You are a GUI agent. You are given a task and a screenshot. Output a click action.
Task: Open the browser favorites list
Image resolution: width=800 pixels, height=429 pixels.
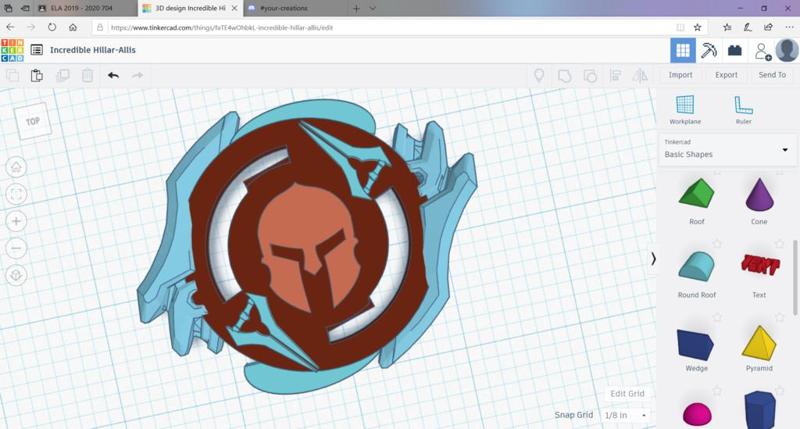[727, 28]
